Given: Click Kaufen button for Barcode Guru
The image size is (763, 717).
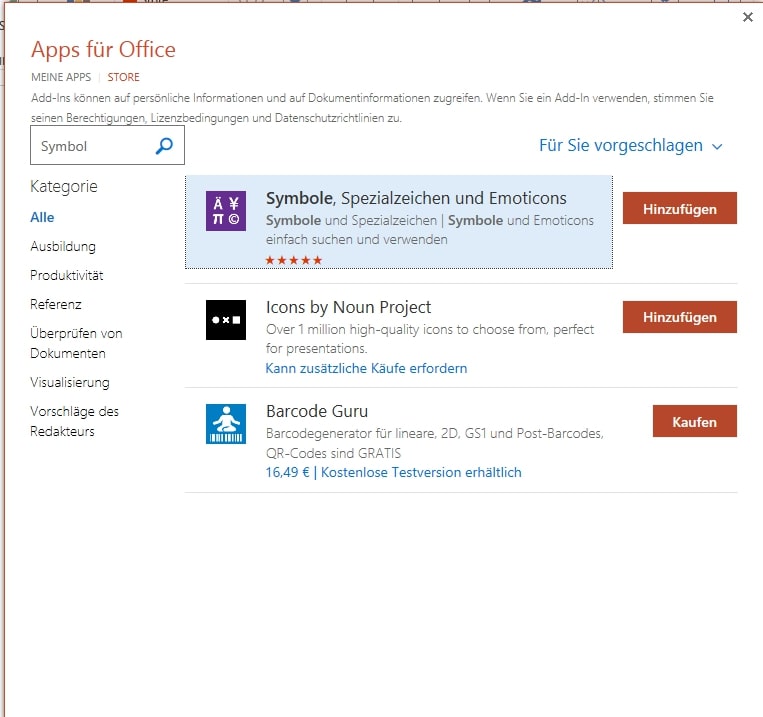Looking at the screenshot, I should 694,421.
